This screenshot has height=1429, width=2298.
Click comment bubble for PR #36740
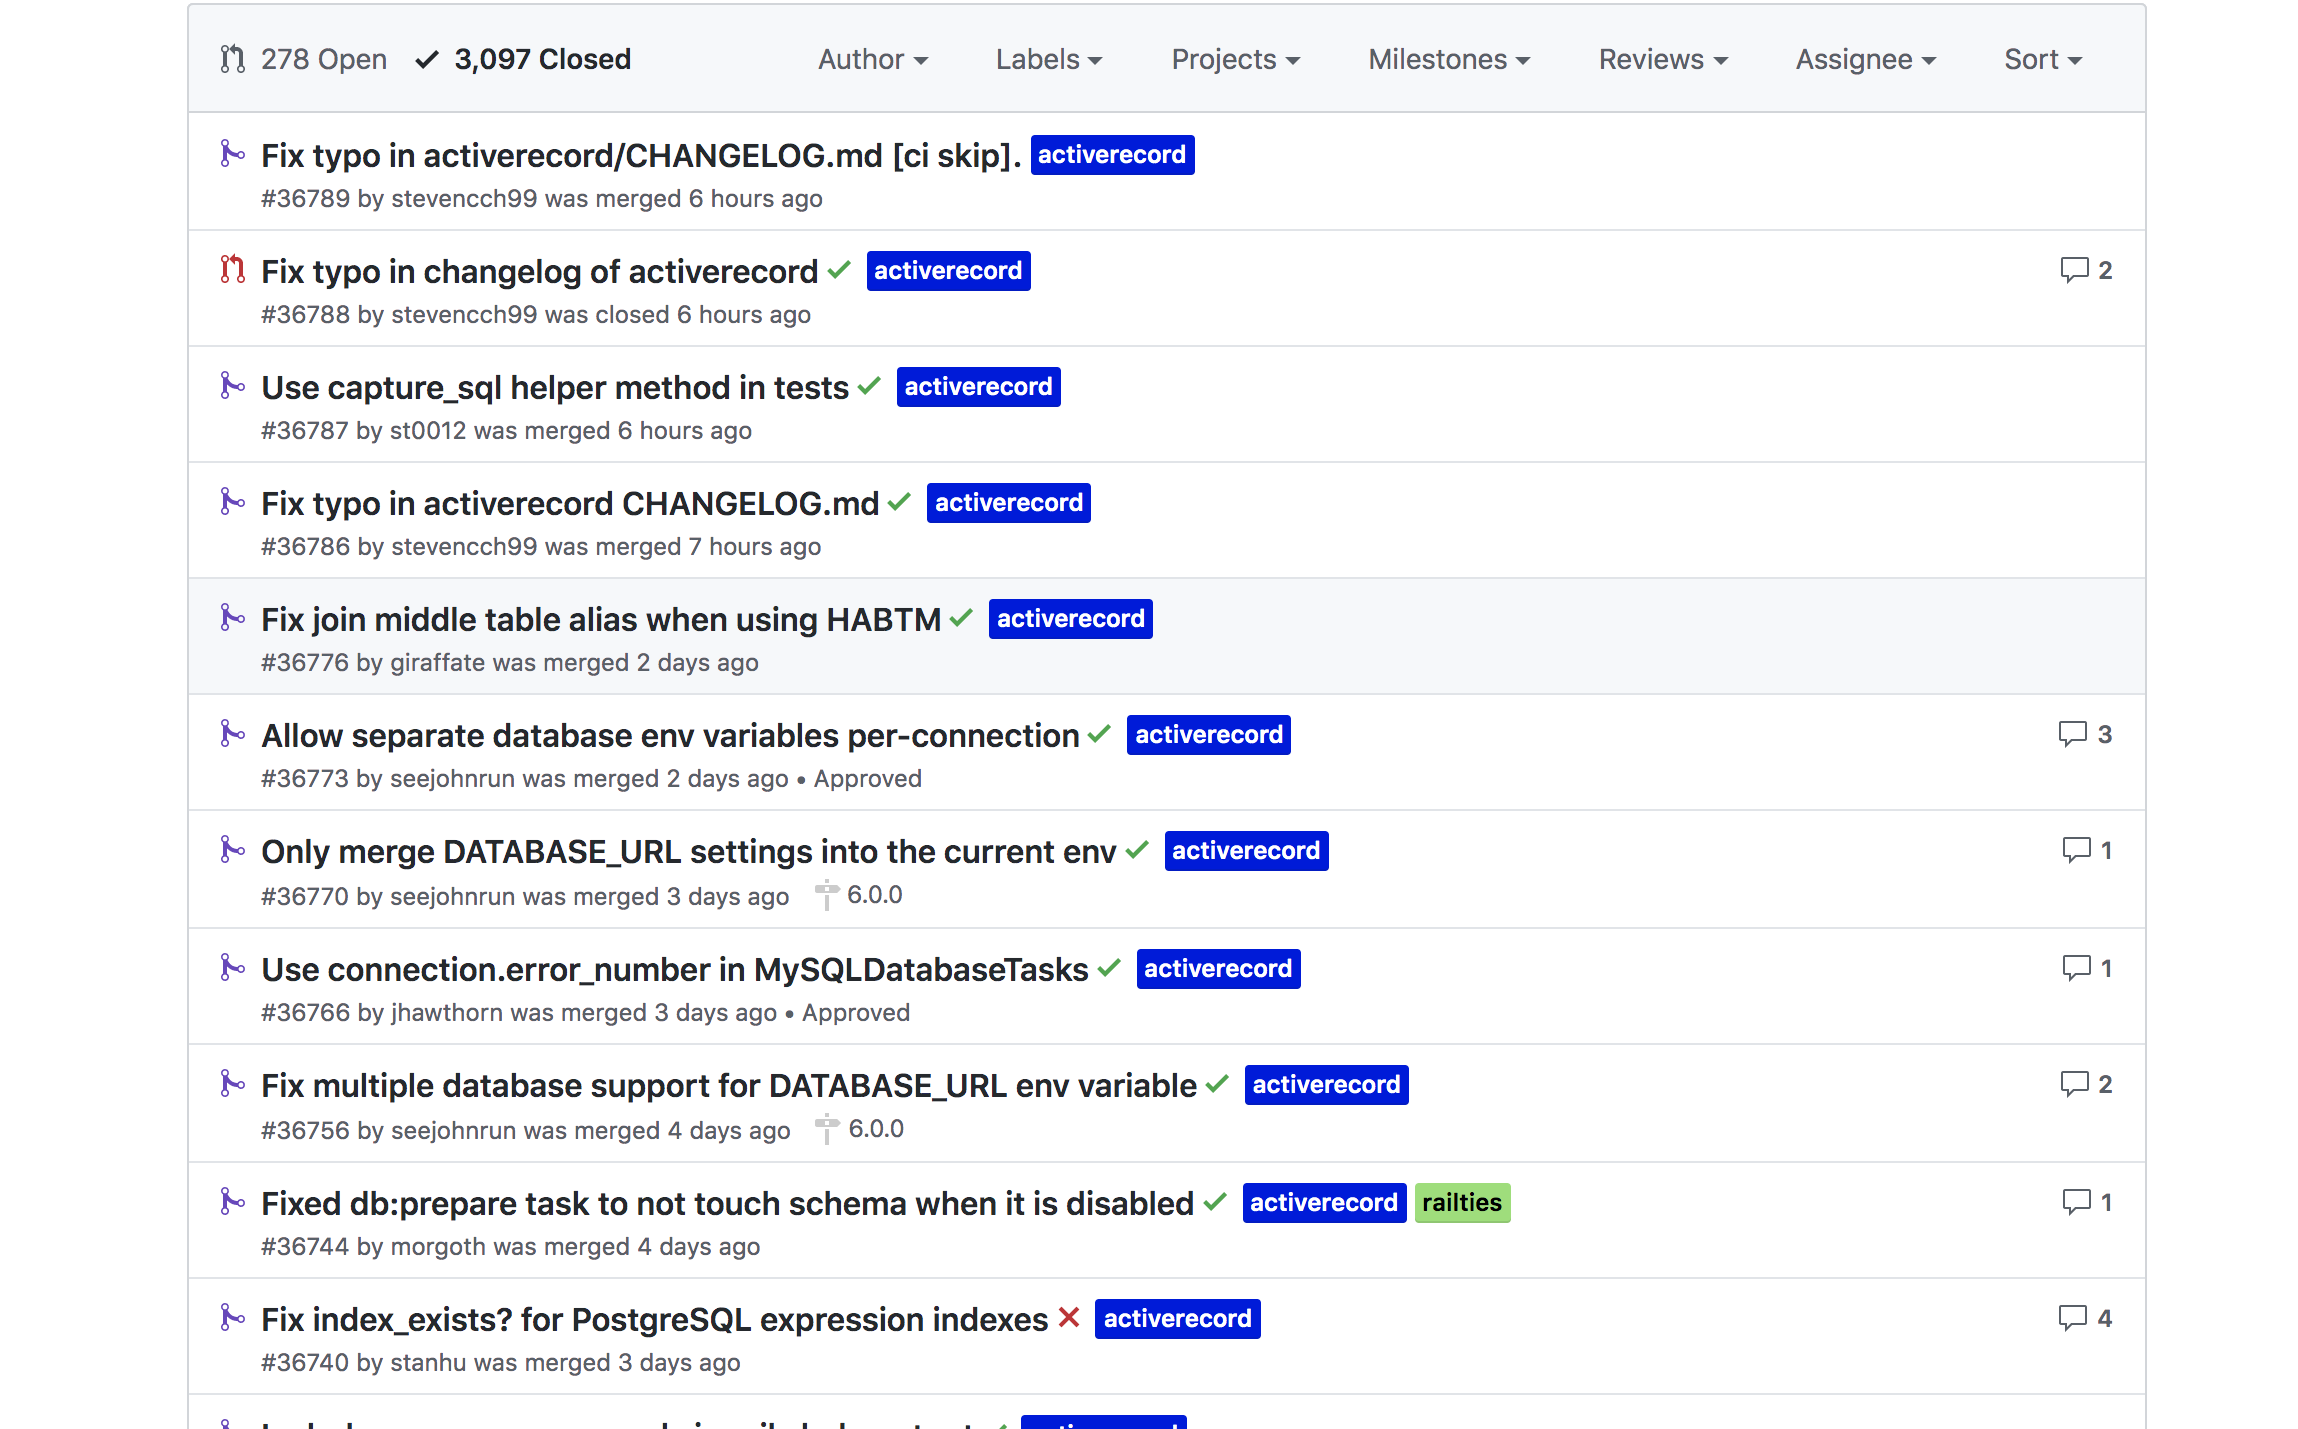[x=2072, y=1318]
